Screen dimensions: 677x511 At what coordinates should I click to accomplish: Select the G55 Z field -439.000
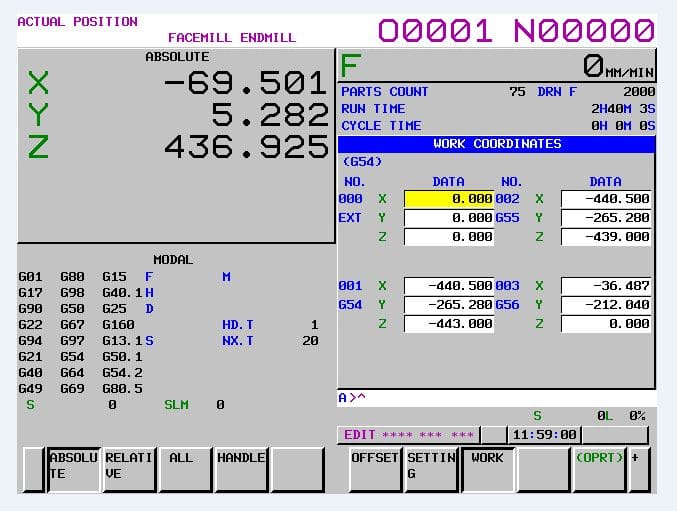point(606,237)
